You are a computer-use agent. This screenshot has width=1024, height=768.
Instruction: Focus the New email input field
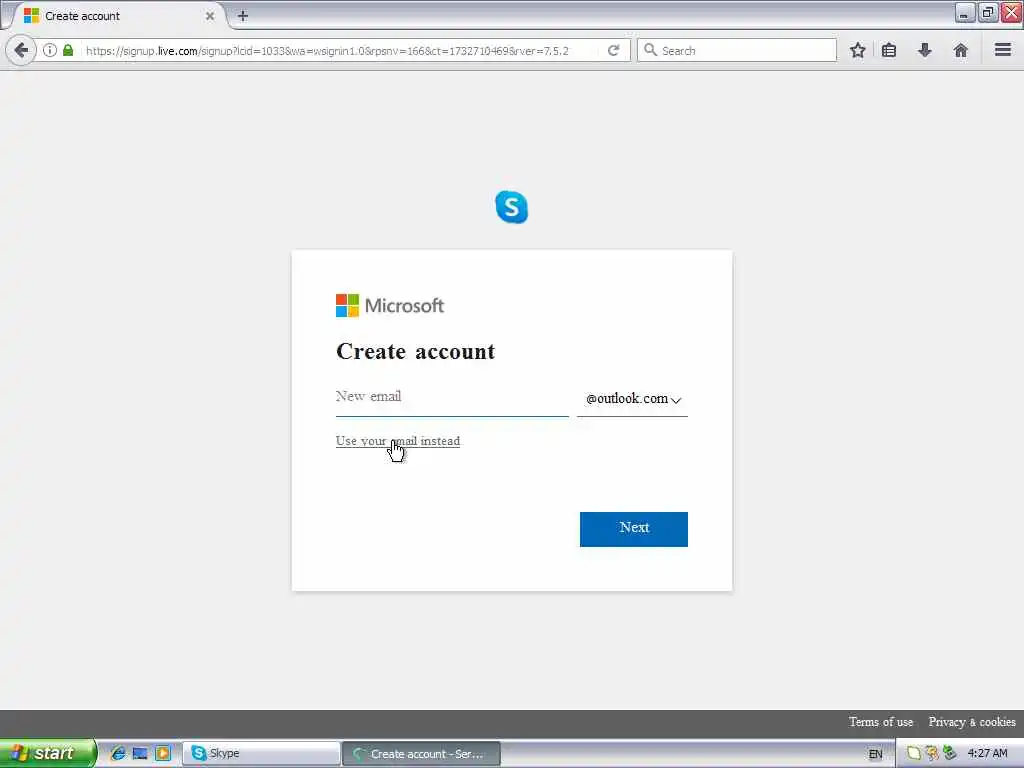click(452, 398)
